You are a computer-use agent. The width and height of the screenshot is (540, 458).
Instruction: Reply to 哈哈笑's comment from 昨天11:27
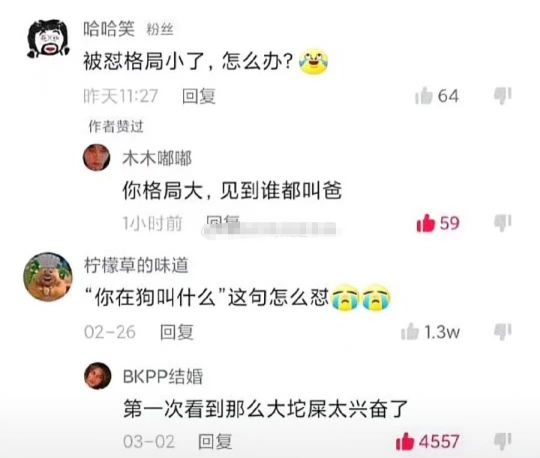[199, 96]
